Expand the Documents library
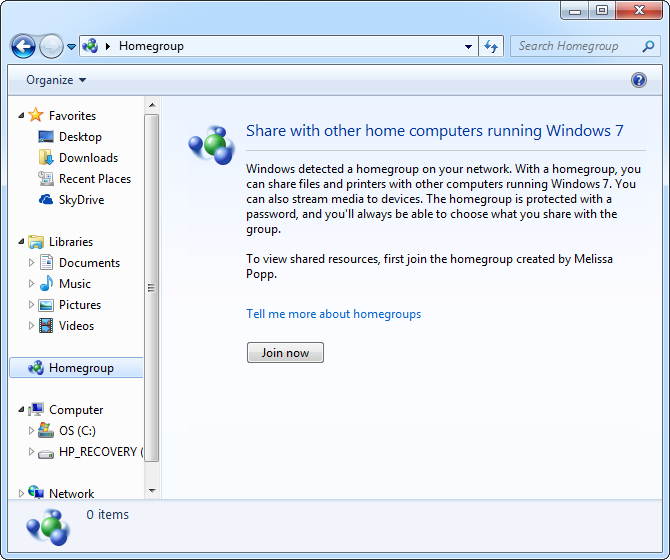The image size is (670, 560). pyautogui.click(x=31, y=262)
